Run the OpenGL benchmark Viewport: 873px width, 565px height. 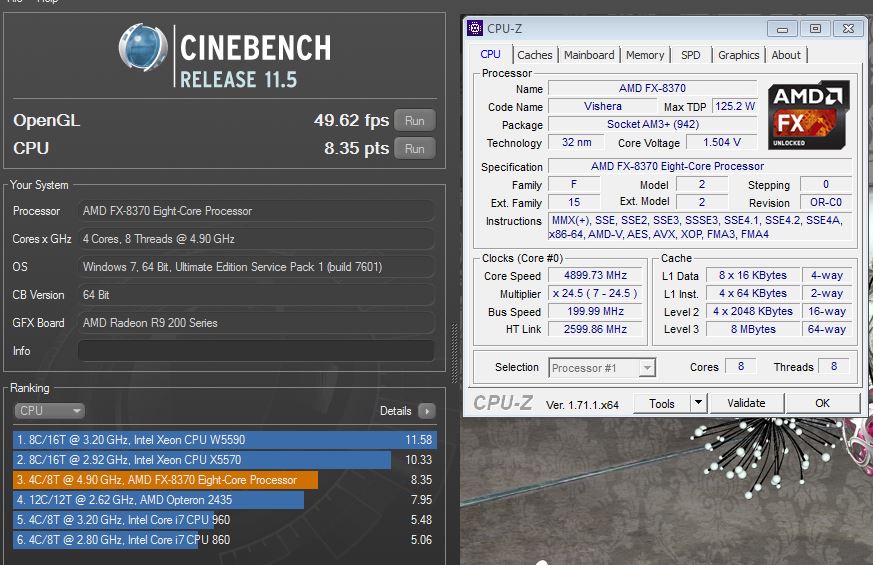tap(414, 121)
